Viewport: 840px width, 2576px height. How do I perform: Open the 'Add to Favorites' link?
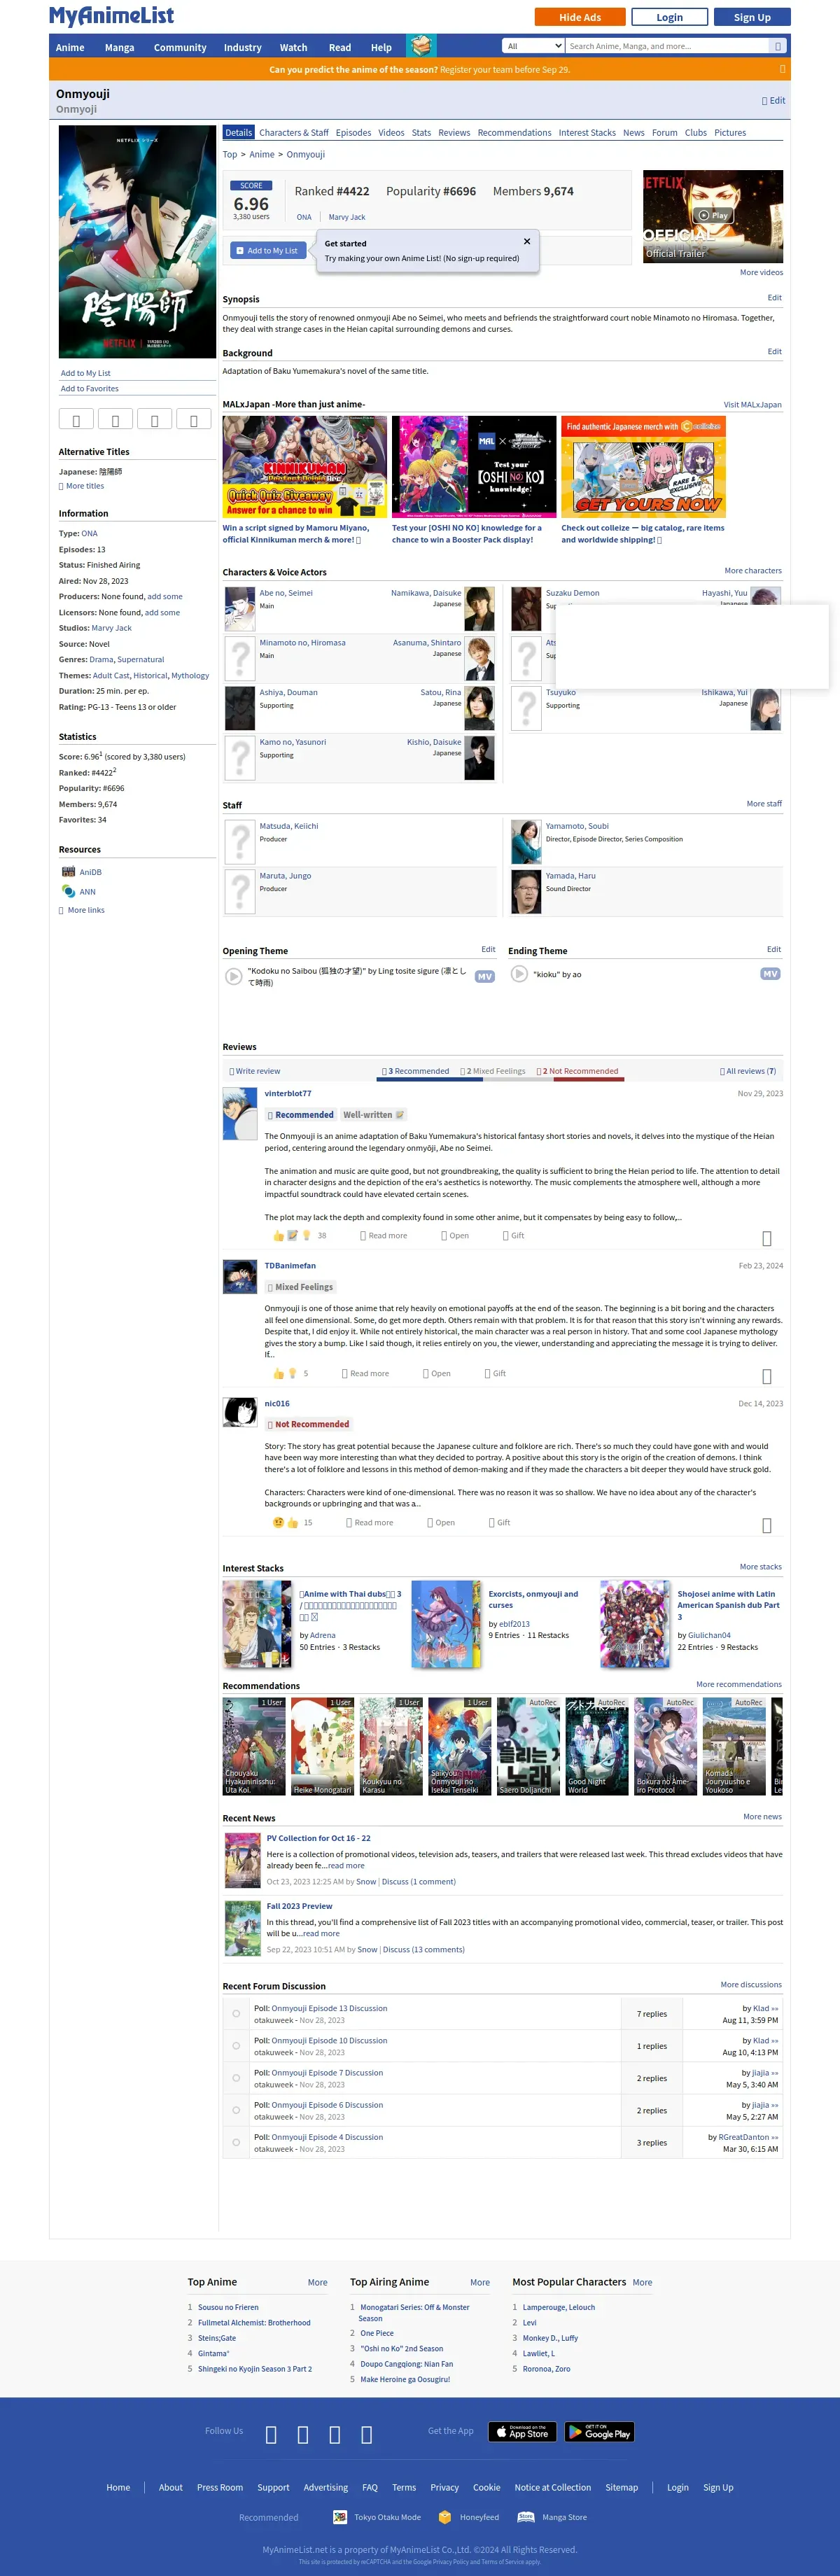point(90,389)
